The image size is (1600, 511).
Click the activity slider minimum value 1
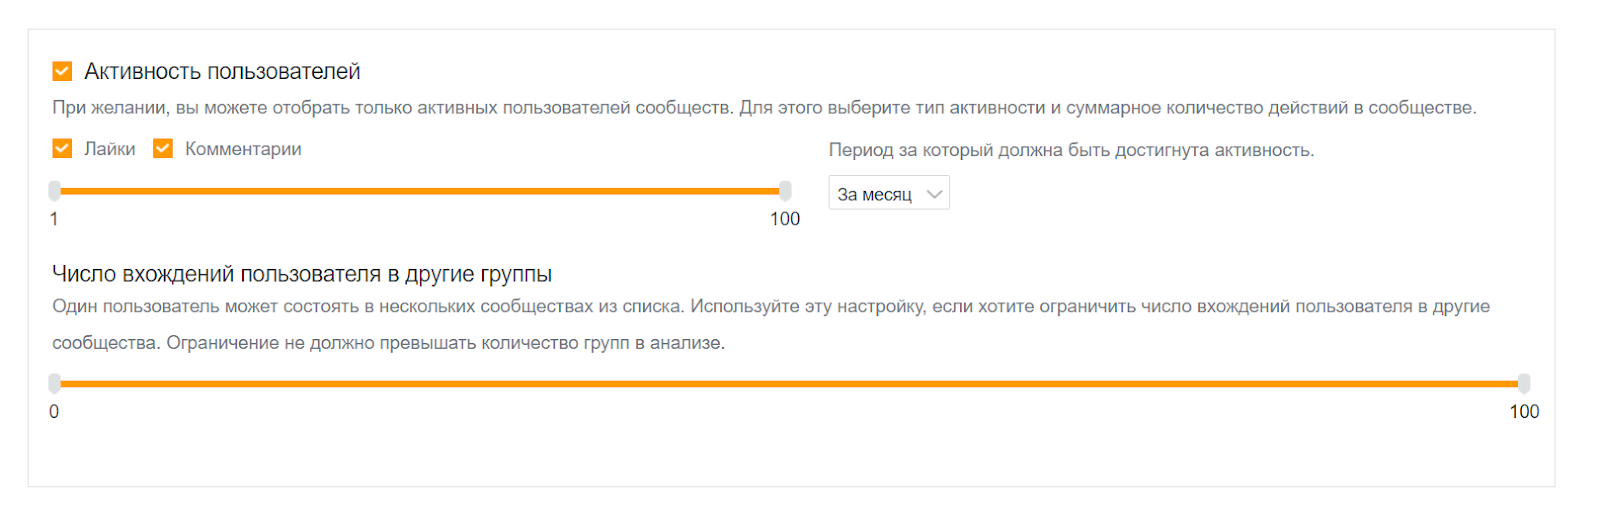point(54,219)
